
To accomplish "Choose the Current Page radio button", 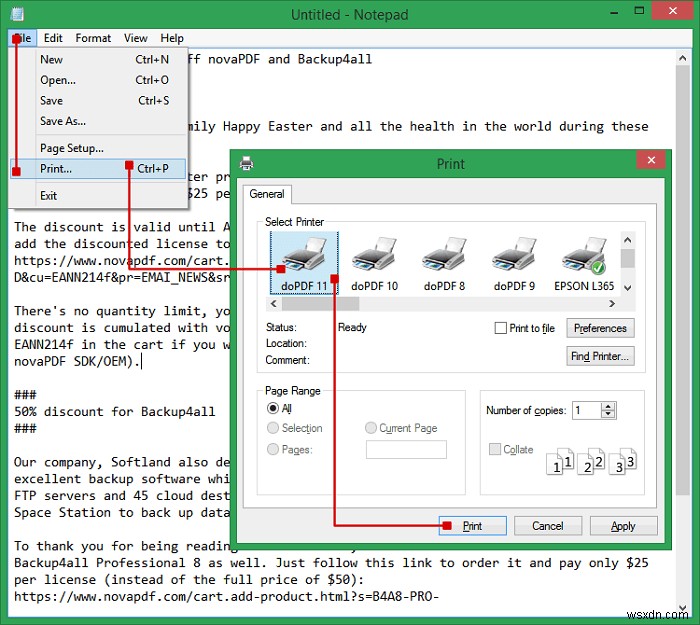I will [x=371, y=428].
